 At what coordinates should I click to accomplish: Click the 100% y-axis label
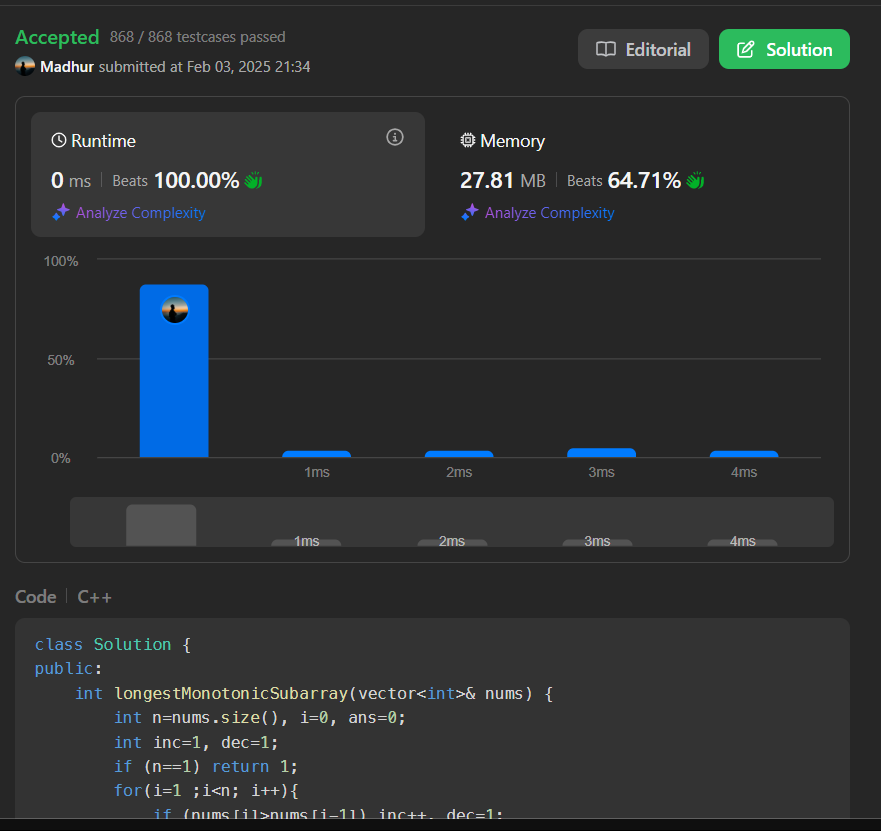point(61,261)
